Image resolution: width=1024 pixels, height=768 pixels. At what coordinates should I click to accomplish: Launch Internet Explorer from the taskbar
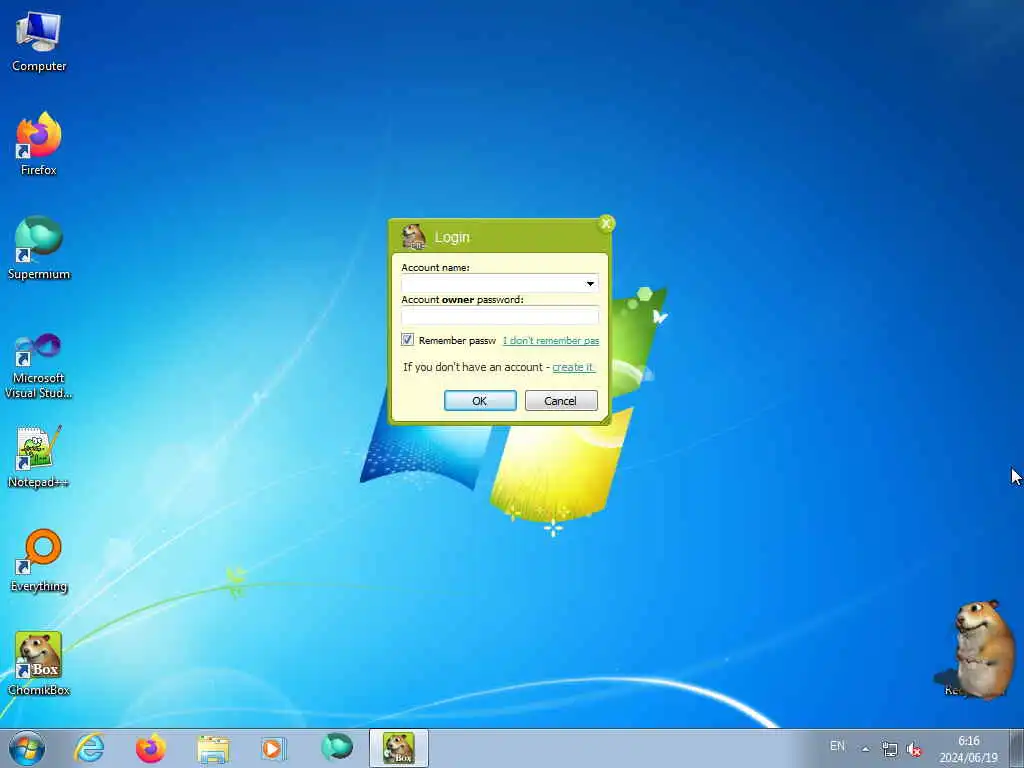(89, 748)
